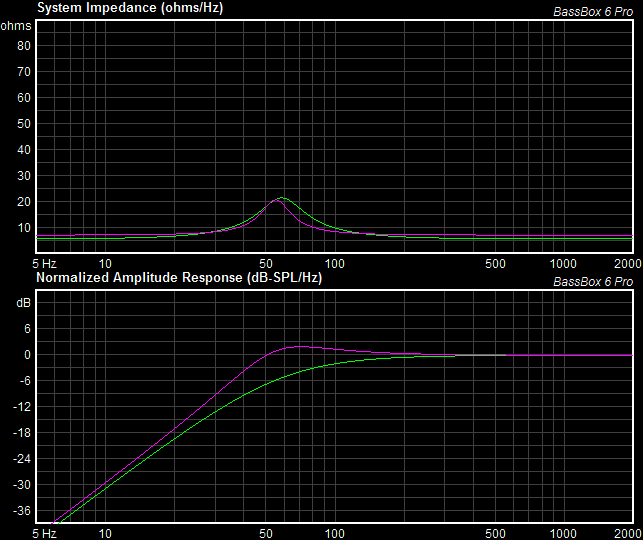The image size is (643, 540).
Task: Select the 1000 label under impedance graph
Action: click(x=563, y=264)
